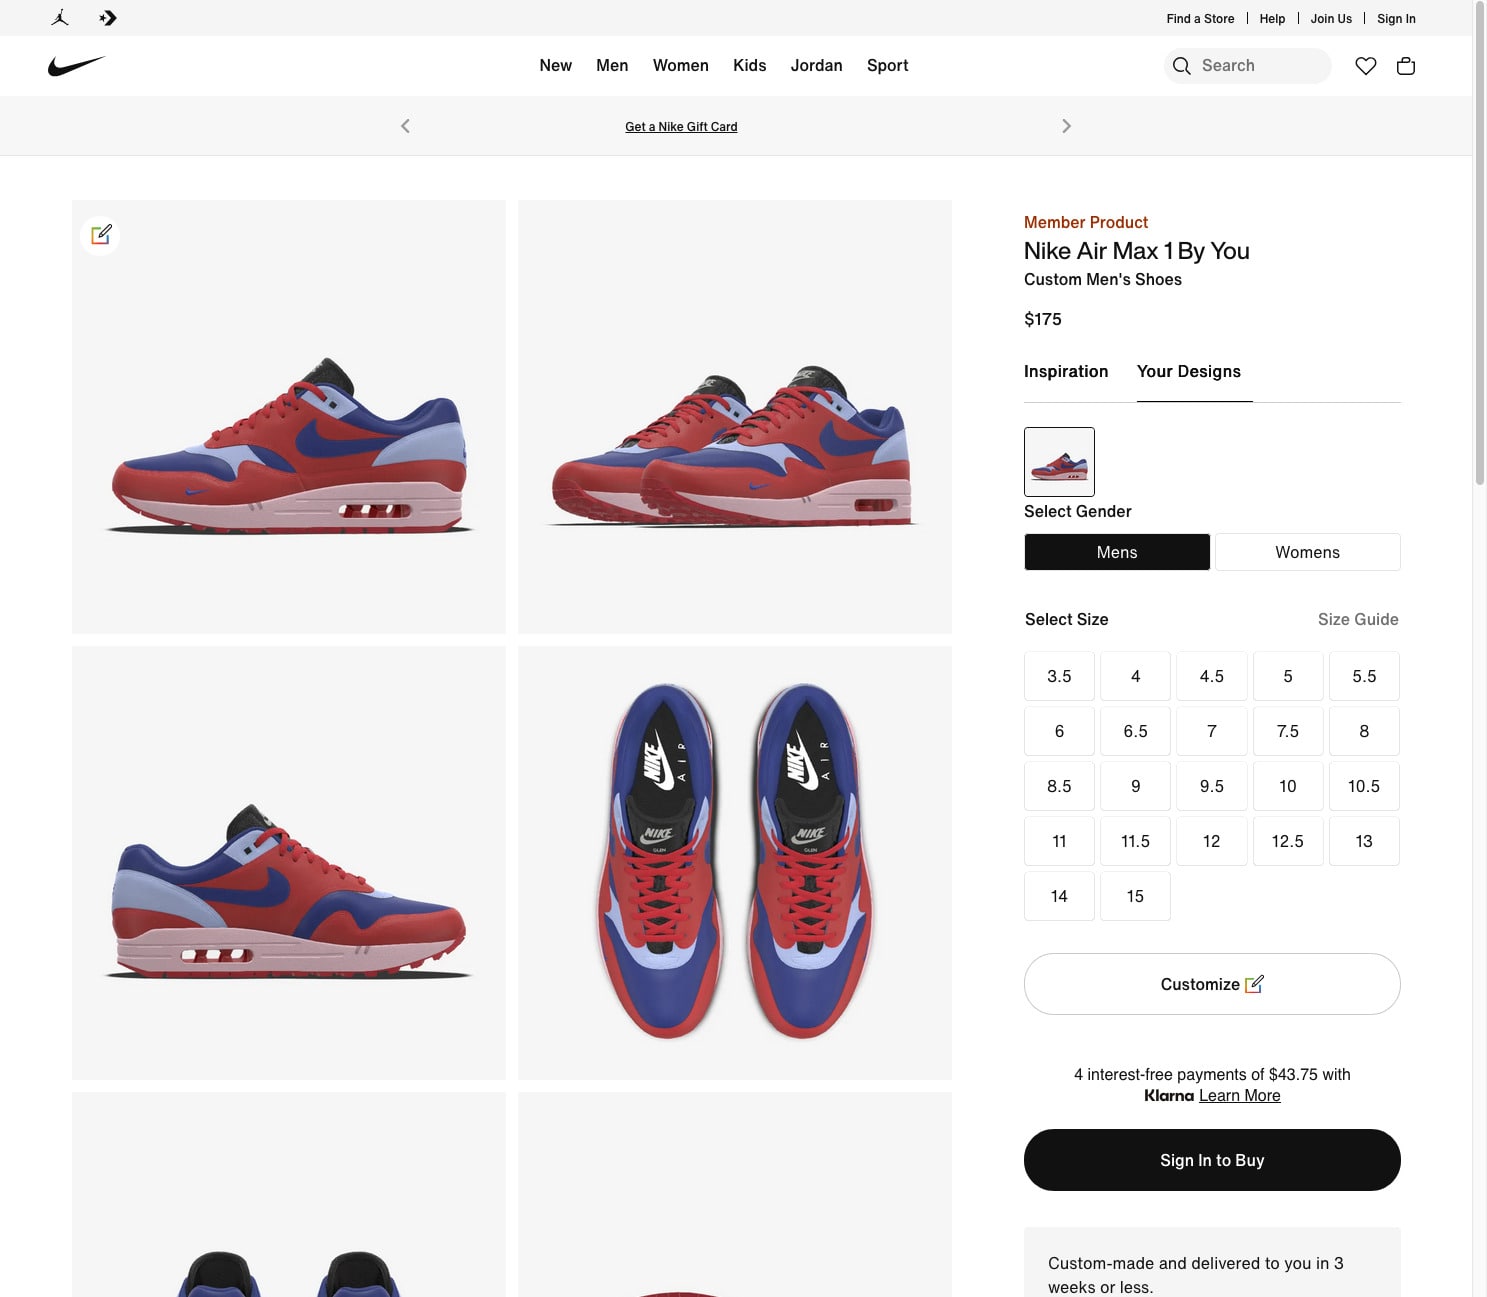The width and height of the screenshot is (1487, 1297).
Task: Select the saved design thumbnail
Action: point(1059,462)
